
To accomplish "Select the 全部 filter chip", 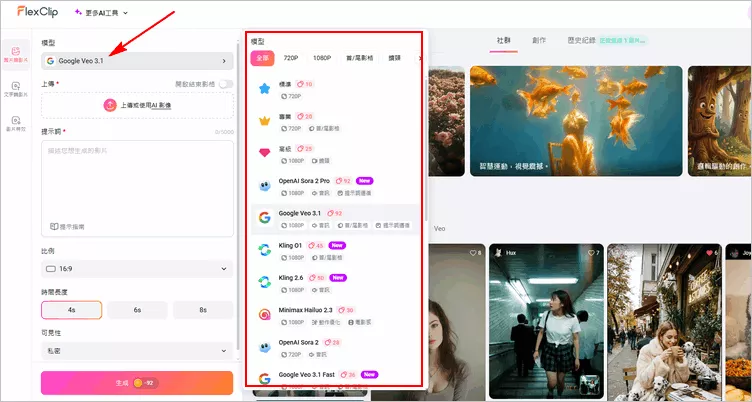I will pos(262,58).
